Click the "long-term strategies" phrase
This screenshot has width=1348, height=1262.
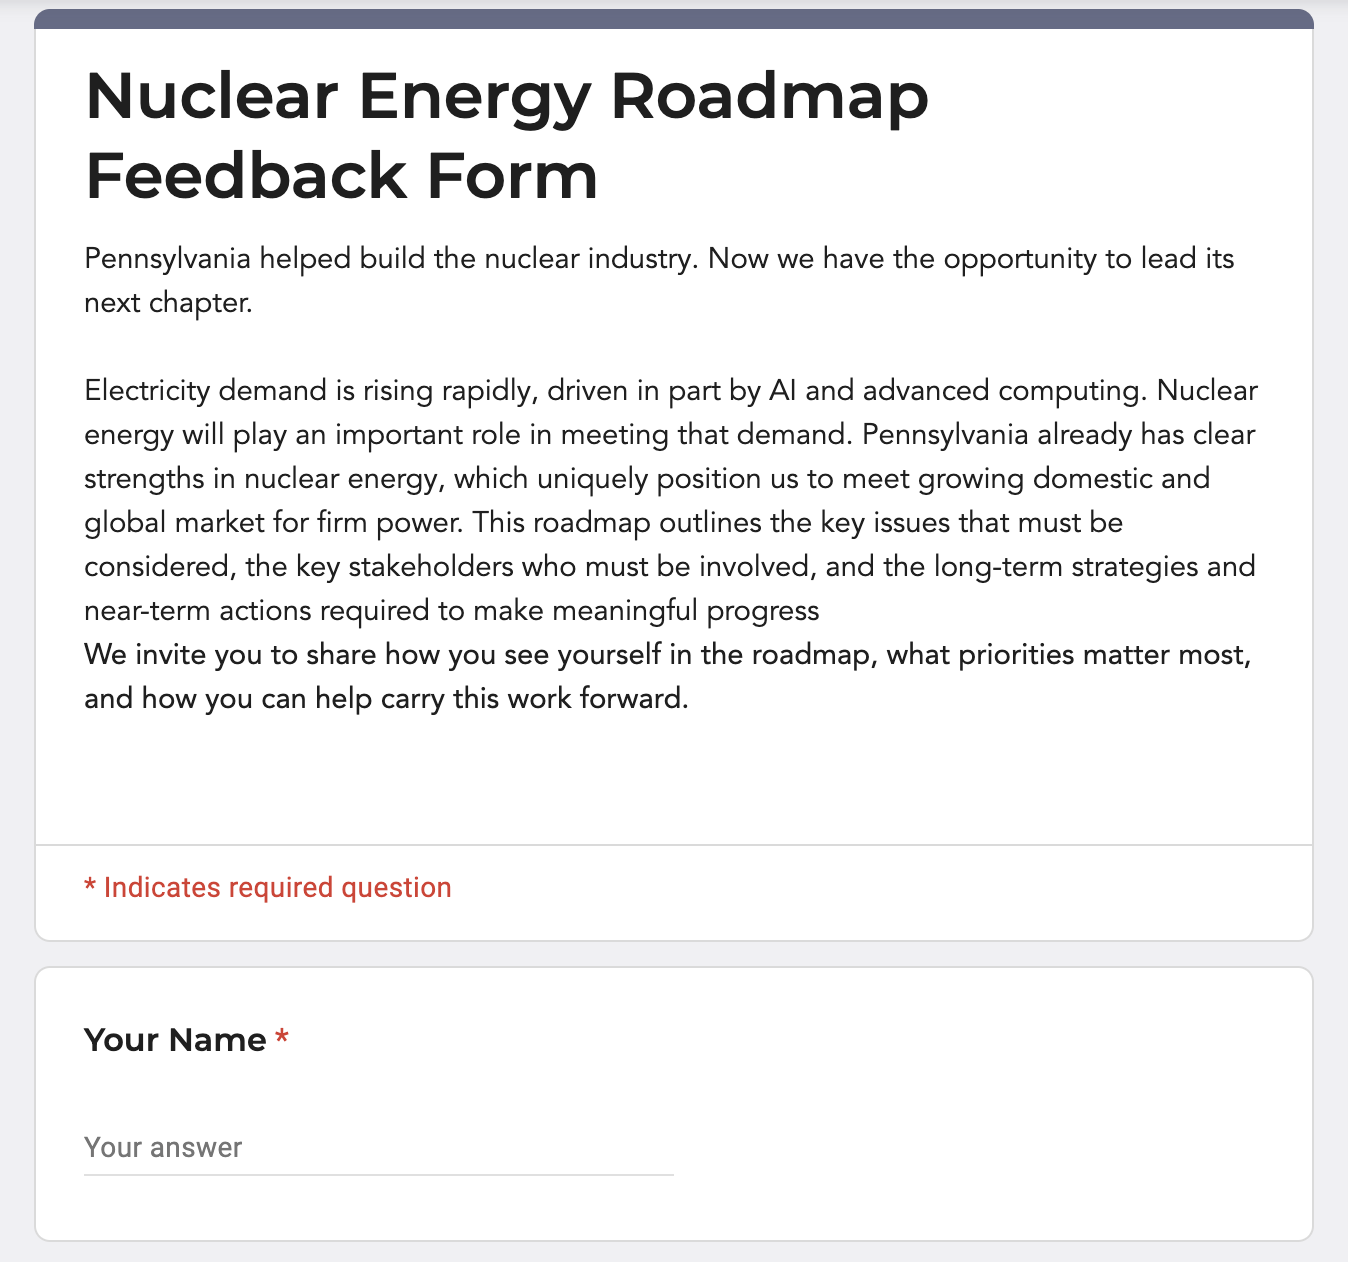pos(1066,567)
